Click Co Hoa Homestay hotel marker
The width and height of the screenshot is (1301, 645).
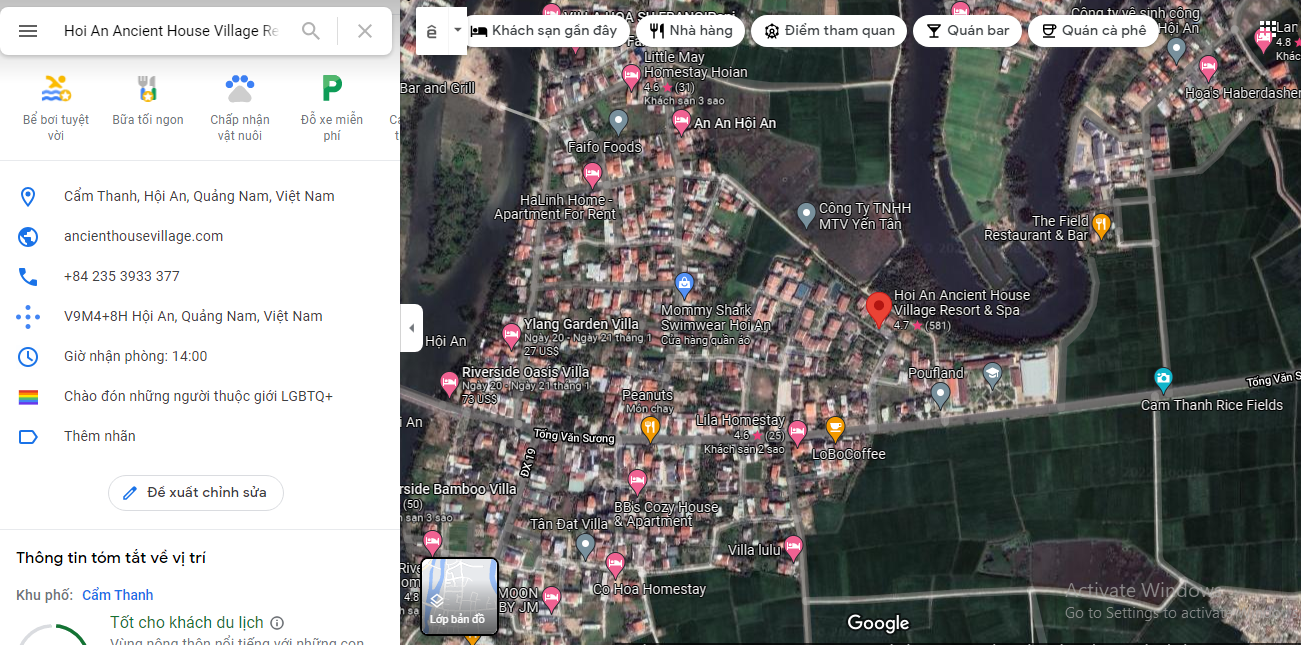point(615,565)
